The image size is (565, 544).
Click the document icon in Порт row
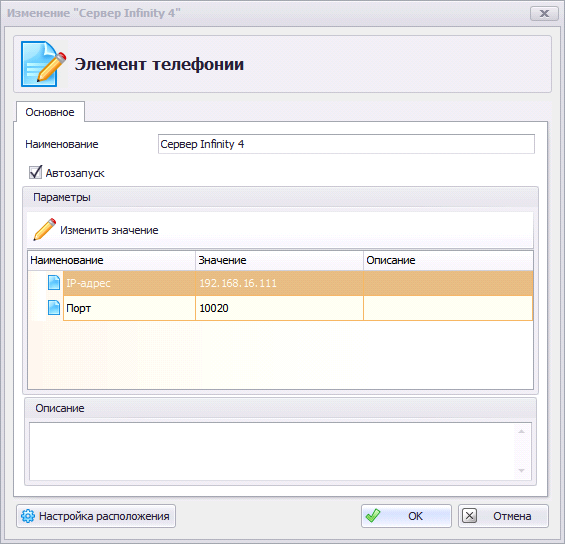click(54, 308)
